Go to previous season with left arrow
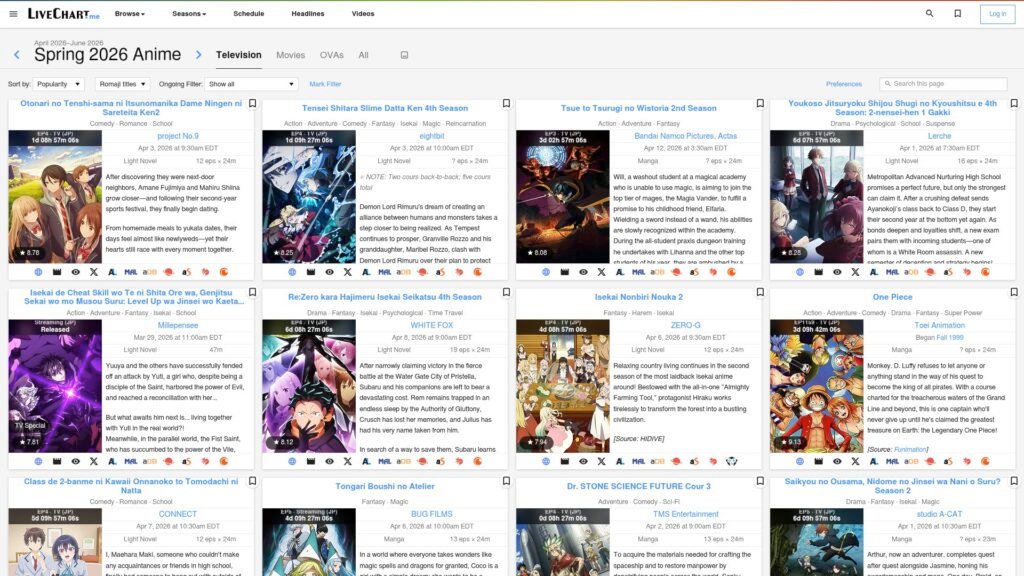The height and width of the screenshot is (576, 1024). click(x=17, y=55)
